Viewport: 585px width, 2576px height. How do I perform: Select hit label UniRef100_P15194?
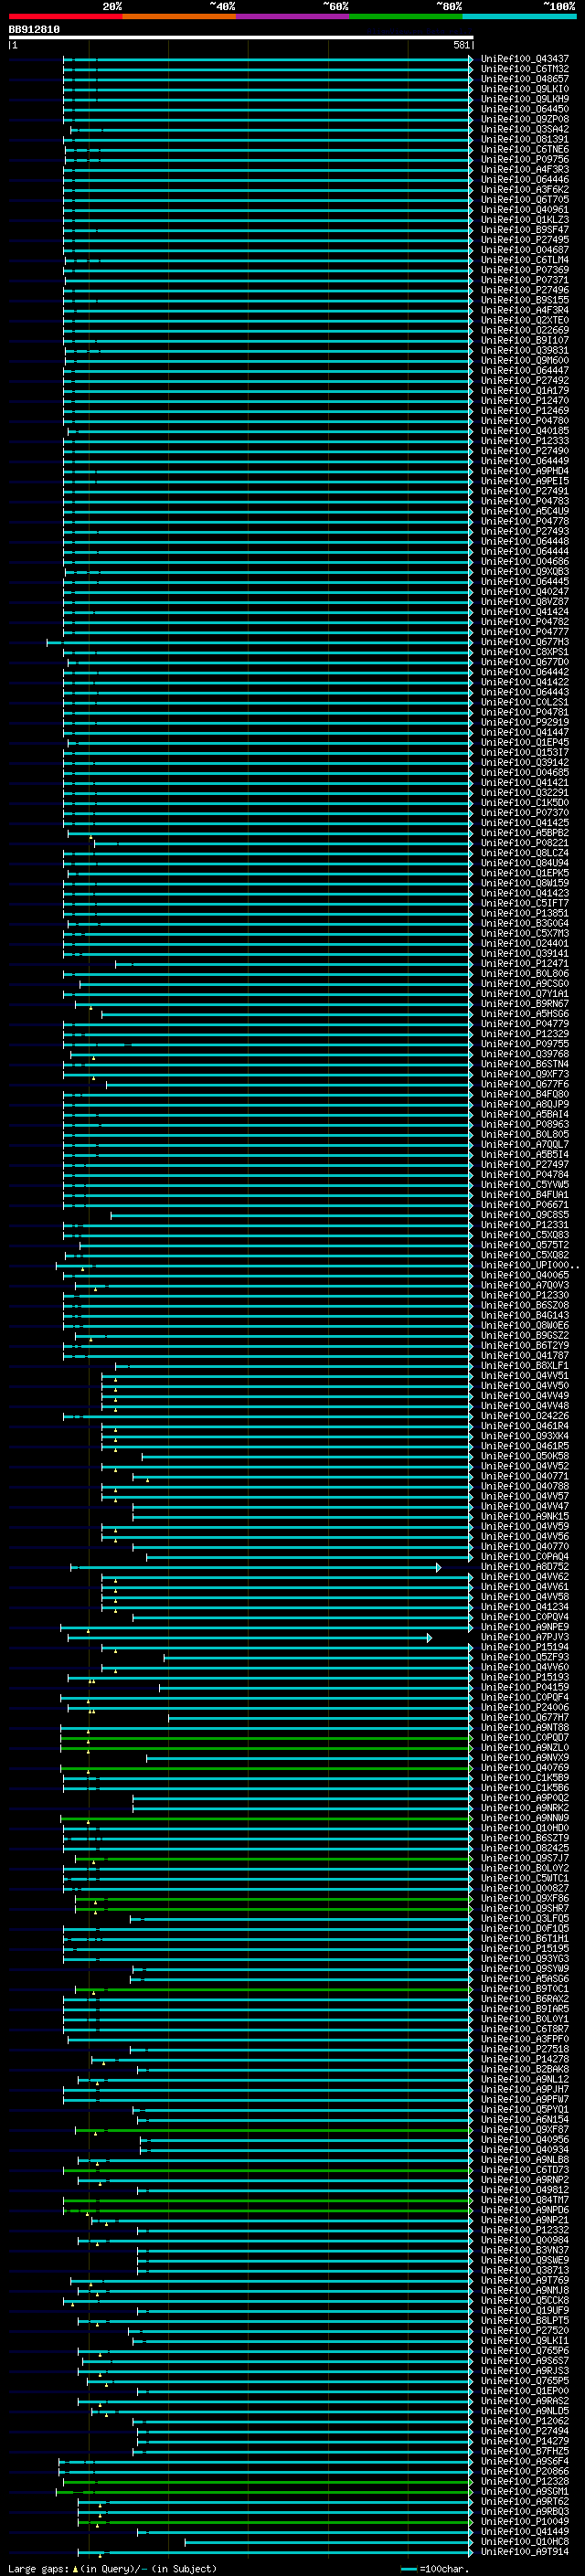tap(525, 1648)
